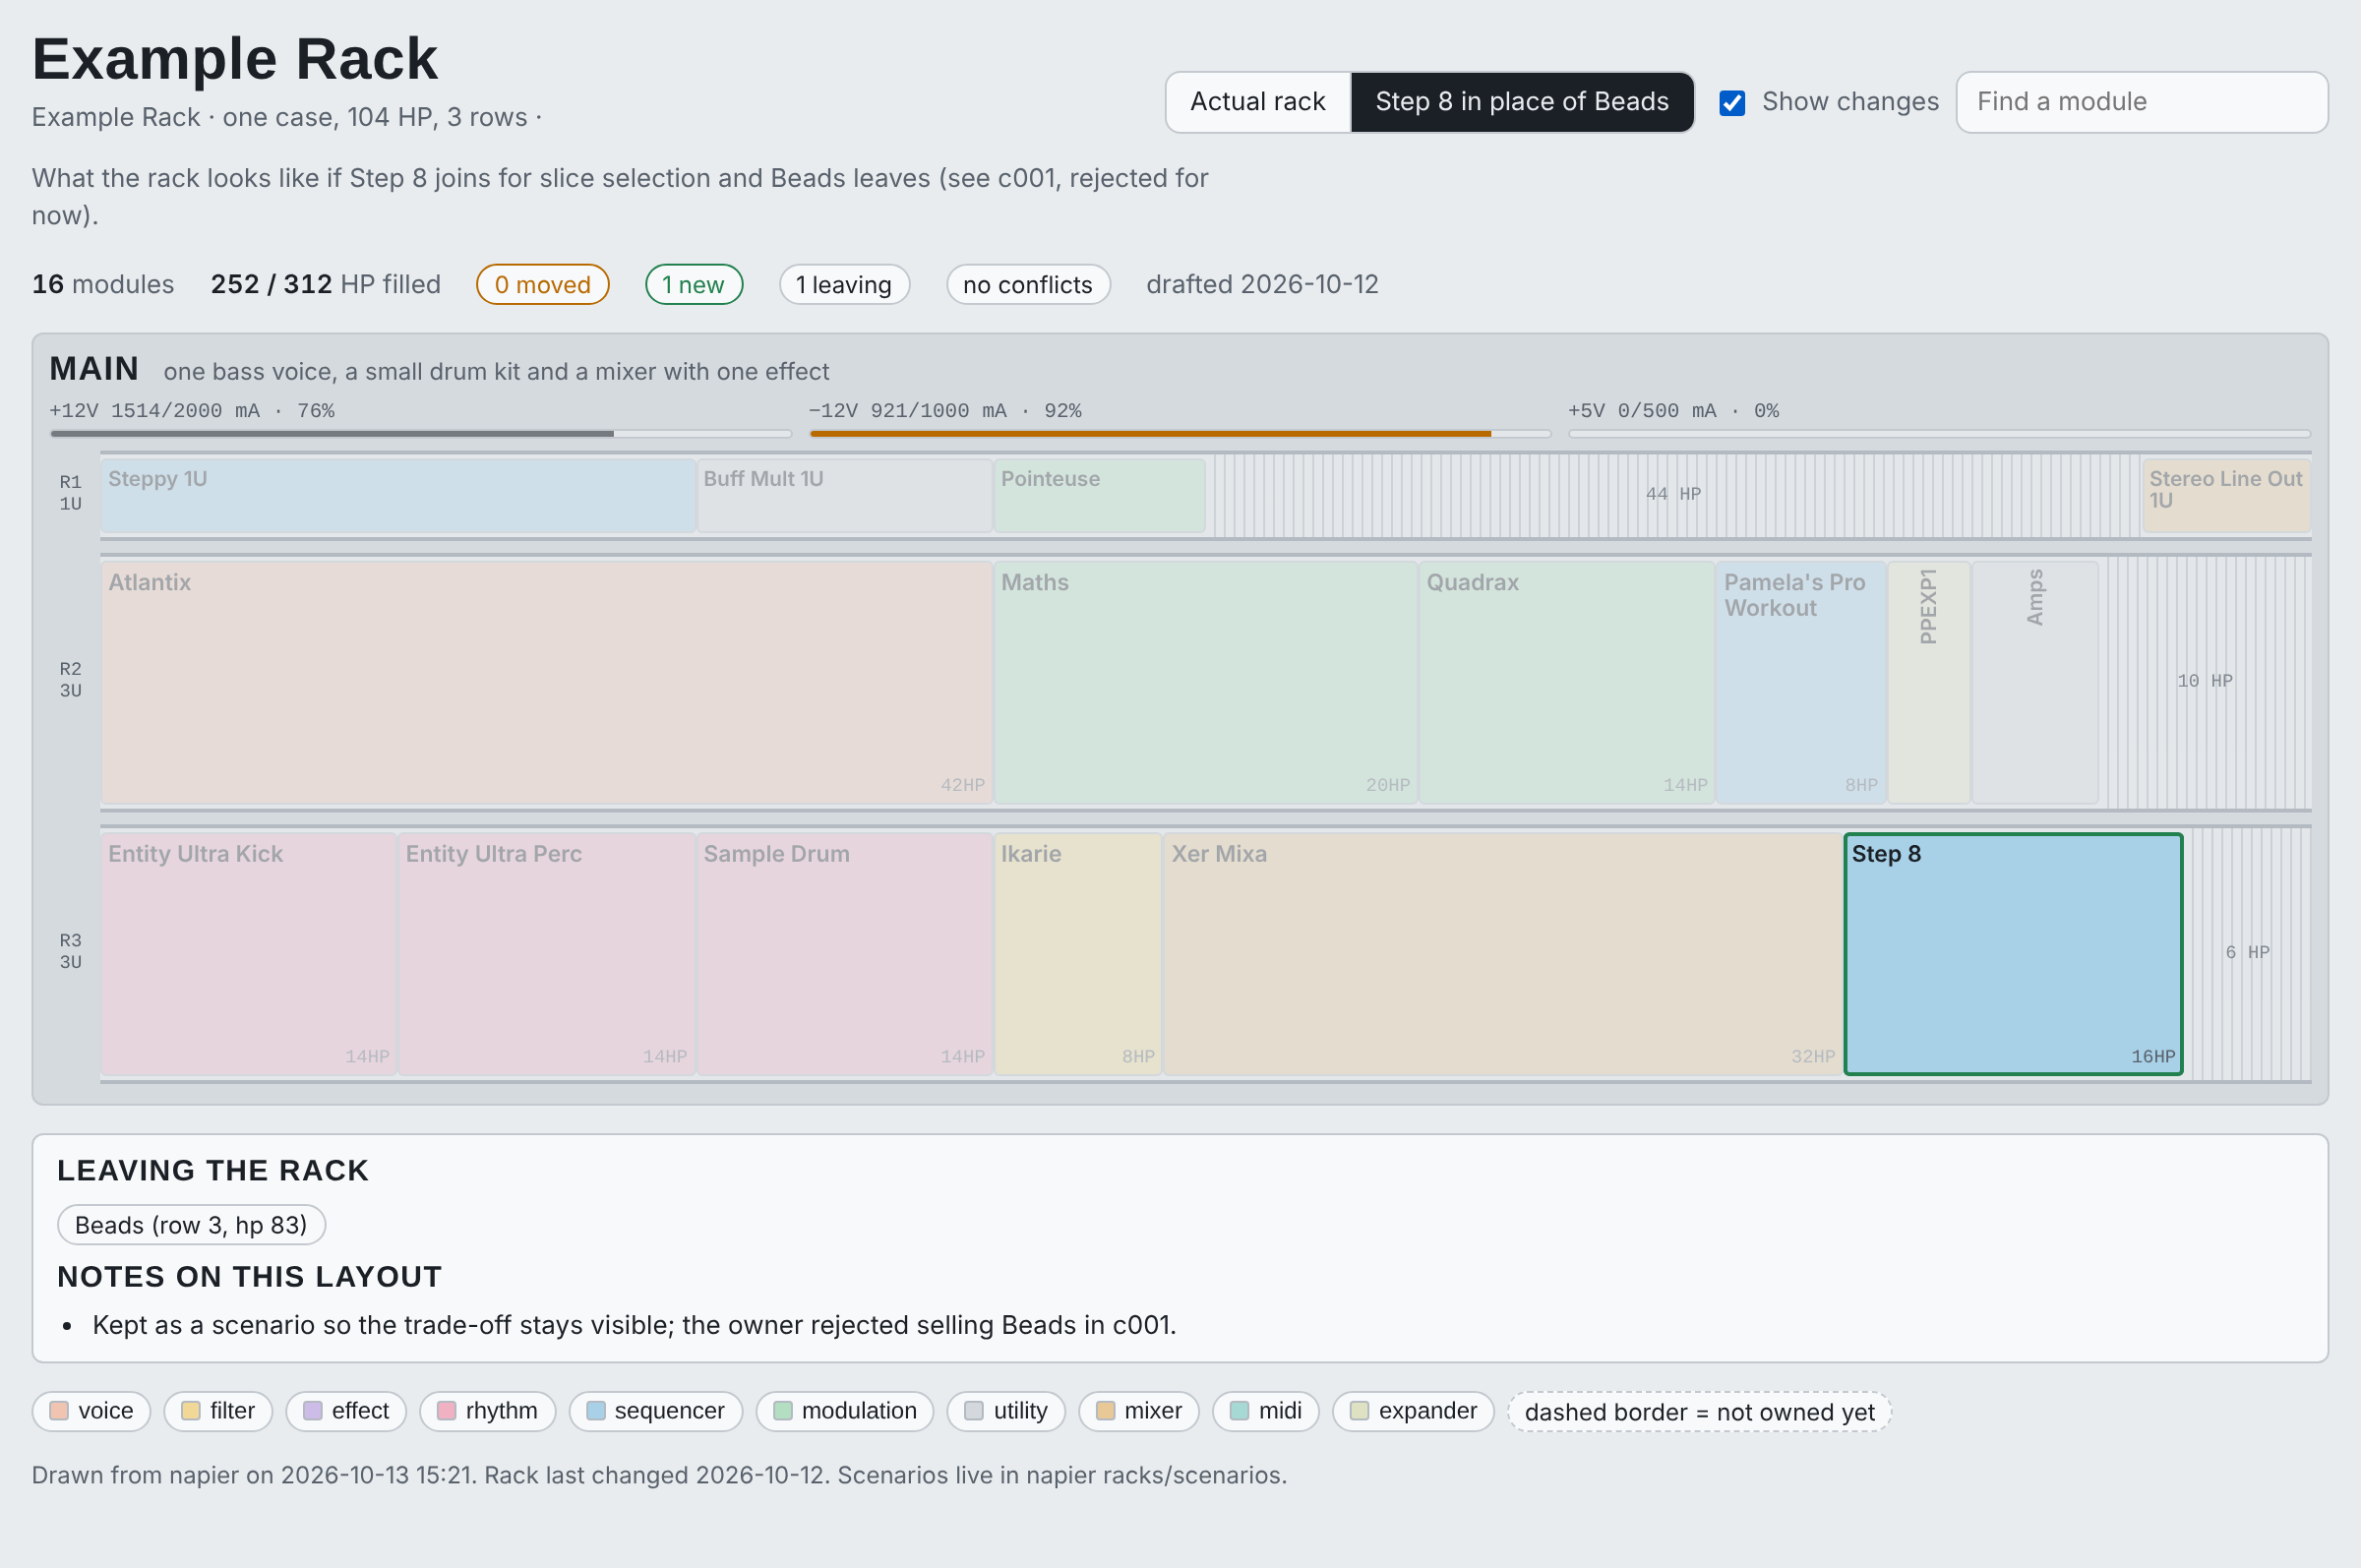Click the expander legend chip
This screenshot has width=2361, height=1568.
(1413, 1411)
